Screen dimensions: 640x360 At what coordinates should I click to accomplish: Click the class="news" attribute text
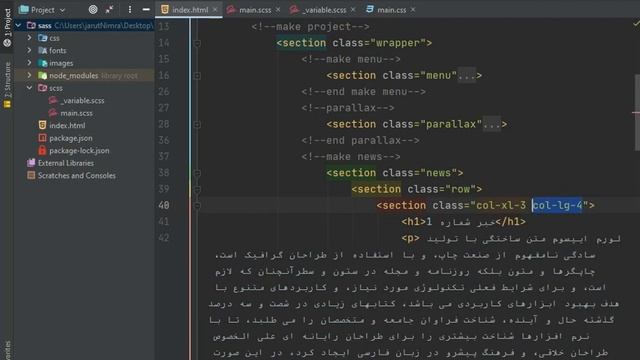[x=420, y=173]
